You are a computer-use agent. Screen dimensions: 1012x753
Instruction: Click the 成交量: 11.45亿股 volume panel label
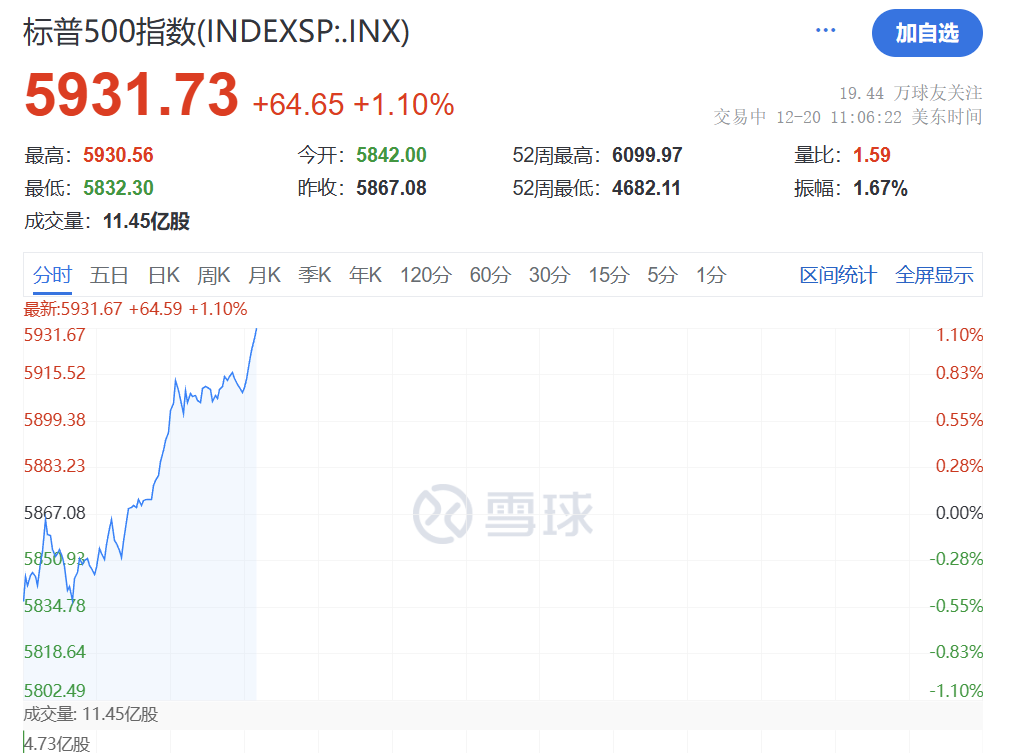click(x=90, y=714)
